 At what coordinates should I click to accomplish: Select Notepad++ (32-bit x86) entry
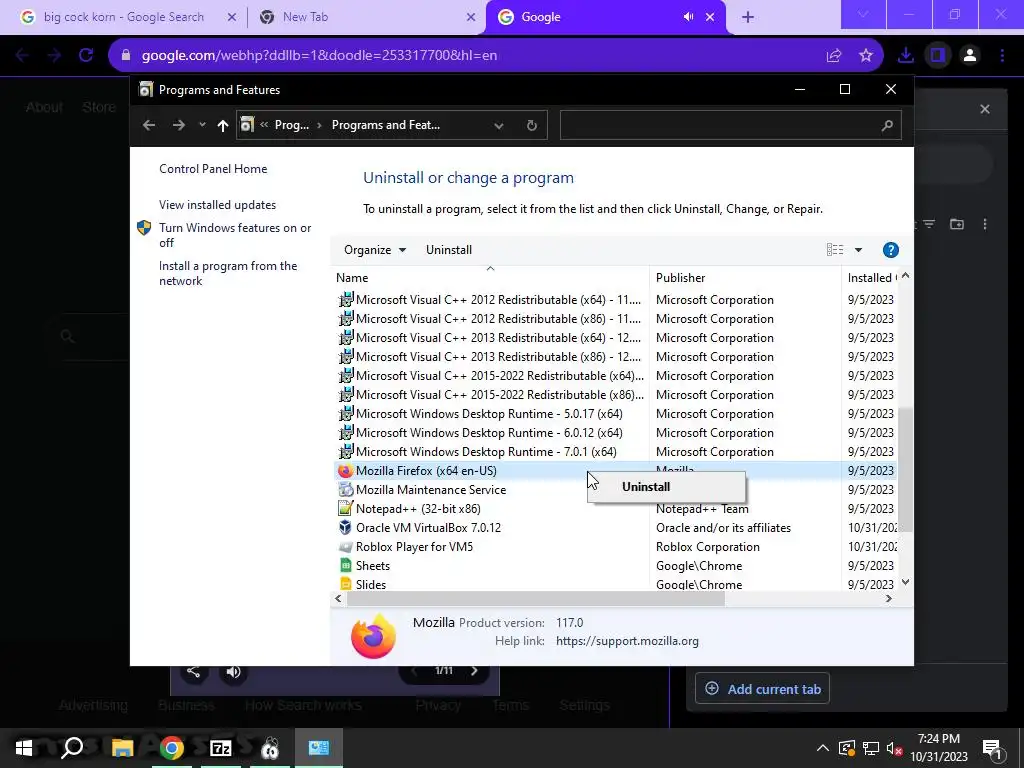pos(418,509)
